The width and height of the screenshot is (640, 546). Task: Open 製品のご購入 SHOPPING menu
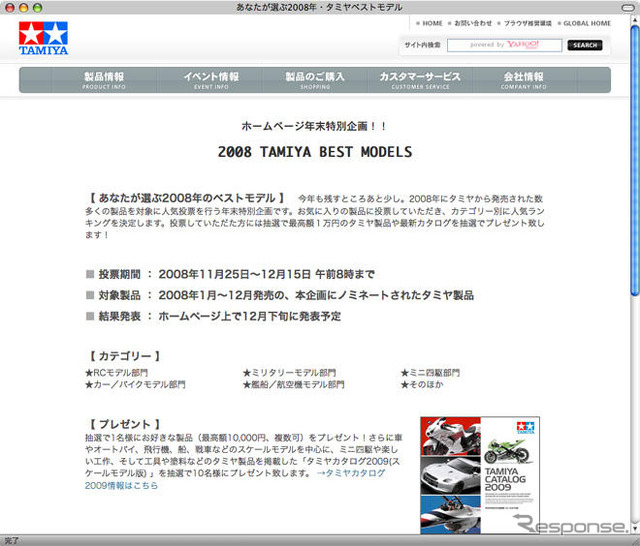(x=315, y=80)
